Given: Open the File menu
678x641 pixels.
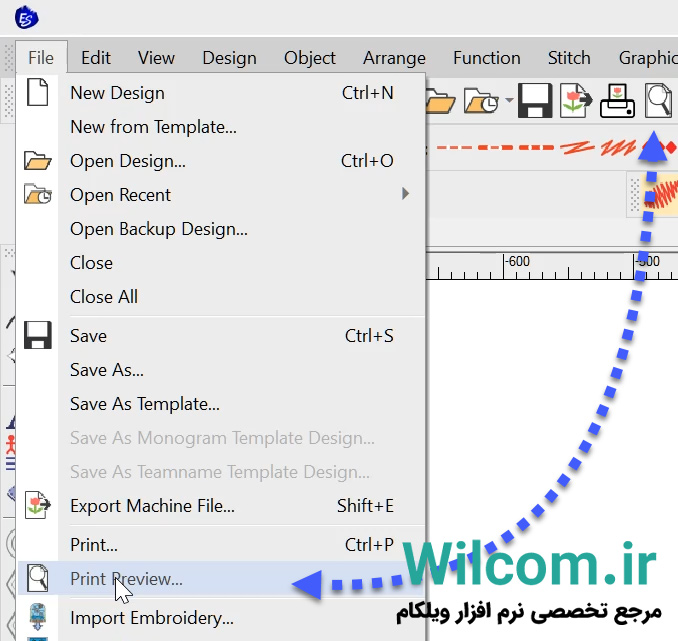Looking at the screenshot, I should point(41,58).
